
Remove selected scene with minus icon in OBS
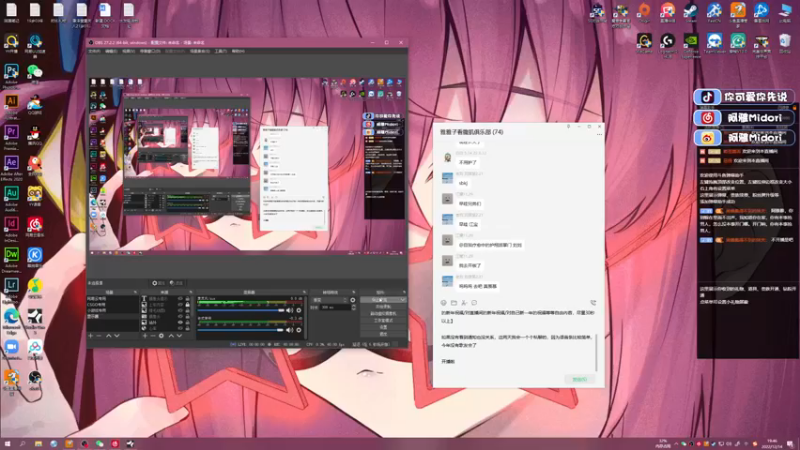98,336
